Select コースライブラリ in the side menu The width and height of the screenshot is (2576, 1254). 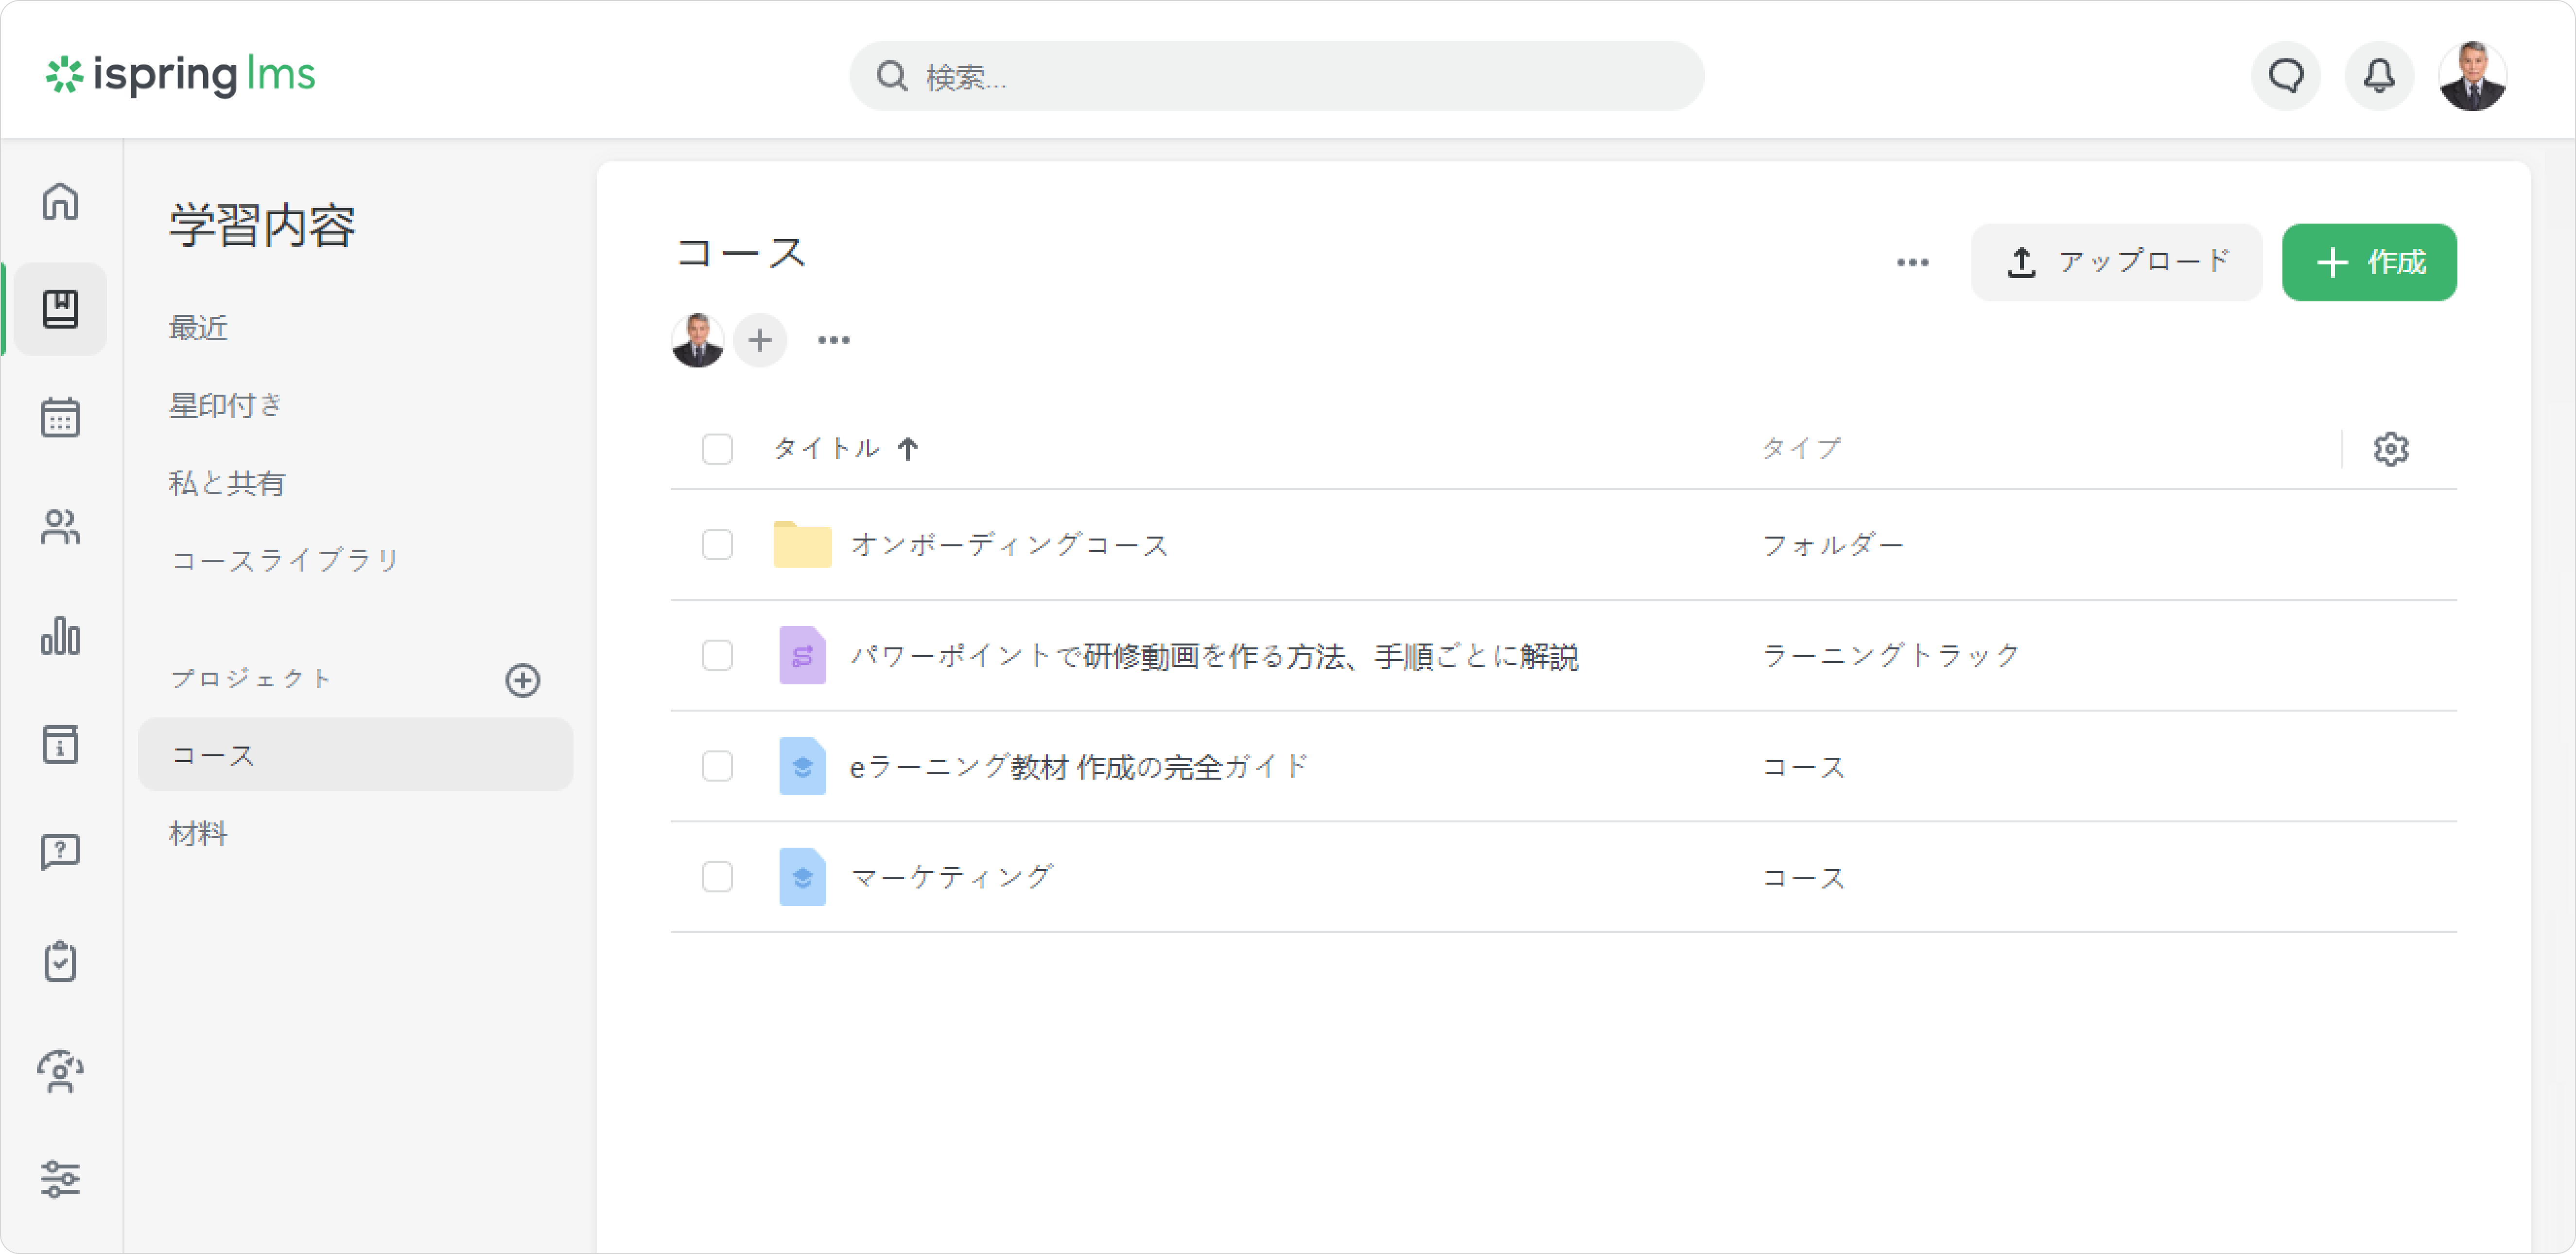[x=285, y=560]
